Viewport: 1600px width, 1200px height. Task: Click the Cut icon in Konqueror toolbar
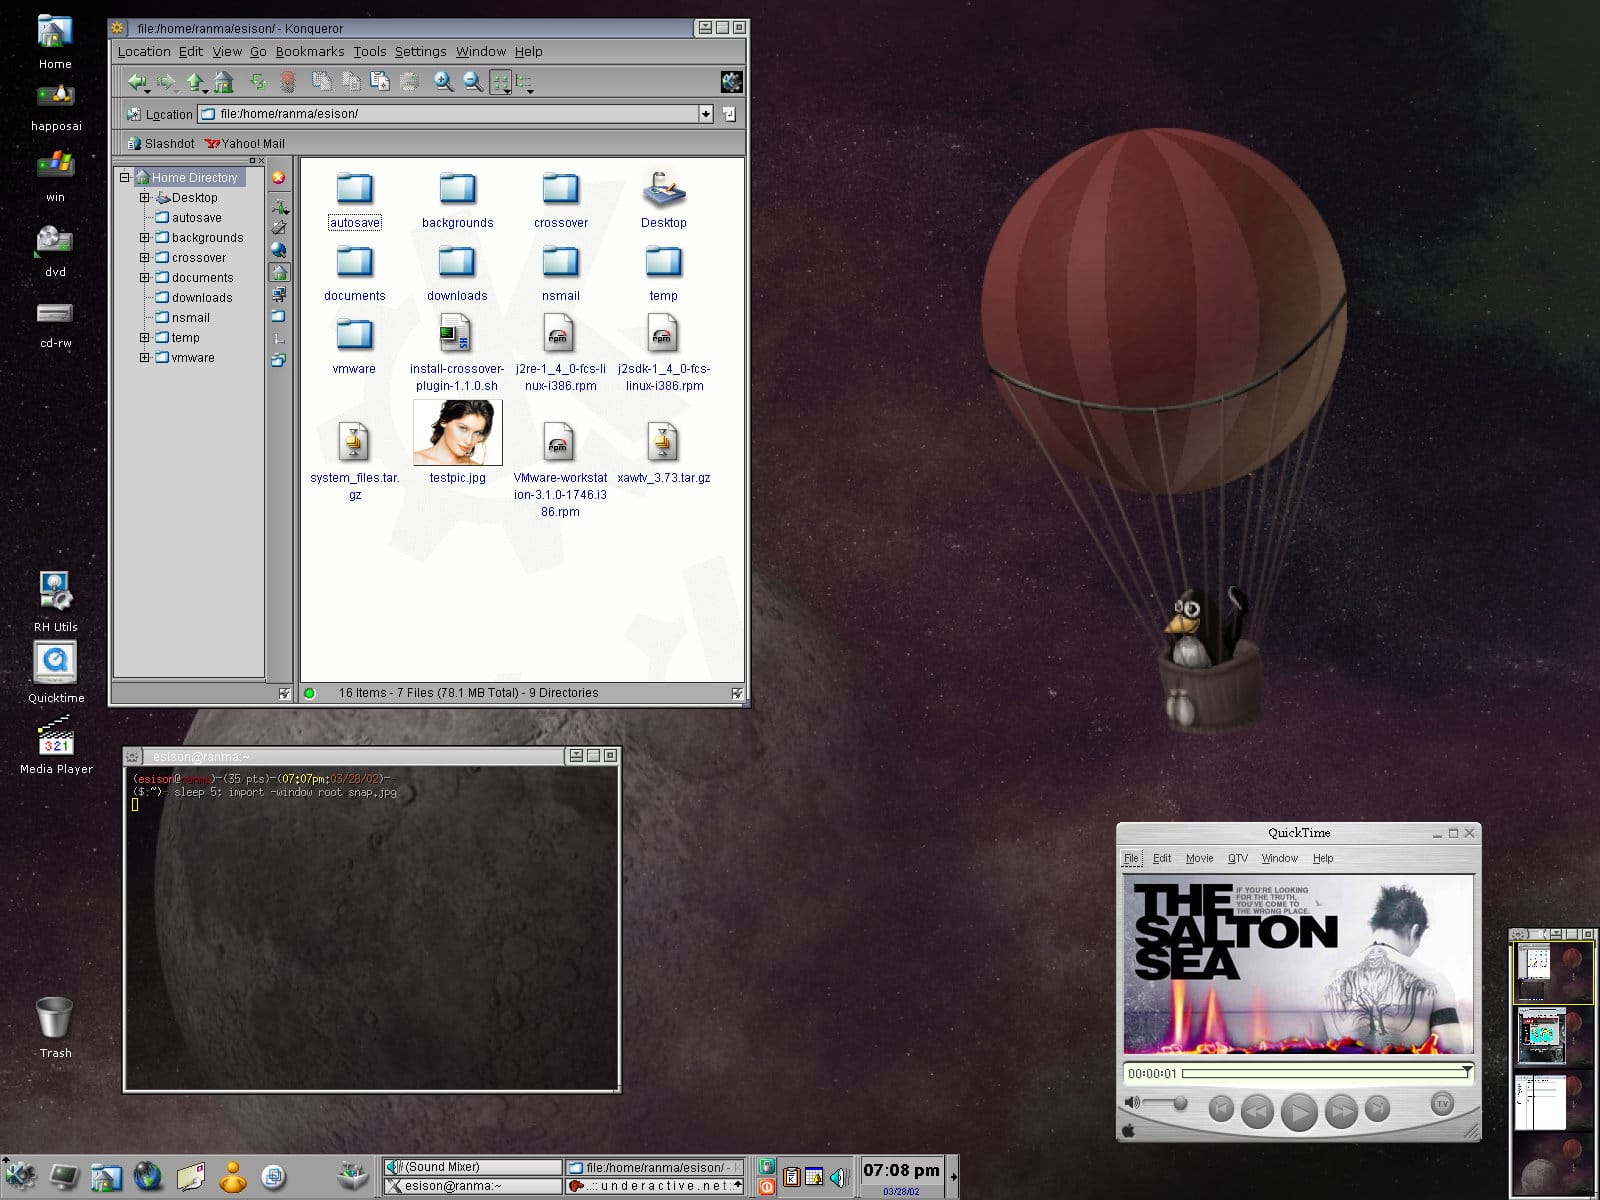point(321,82)
